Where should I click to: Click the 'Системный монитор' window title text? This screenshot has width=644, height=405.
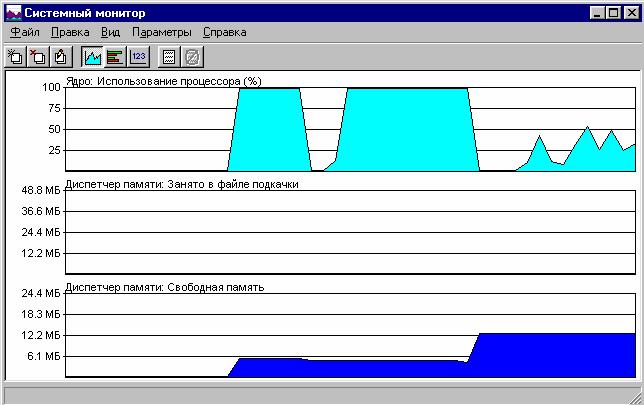[x=85, y=13]
